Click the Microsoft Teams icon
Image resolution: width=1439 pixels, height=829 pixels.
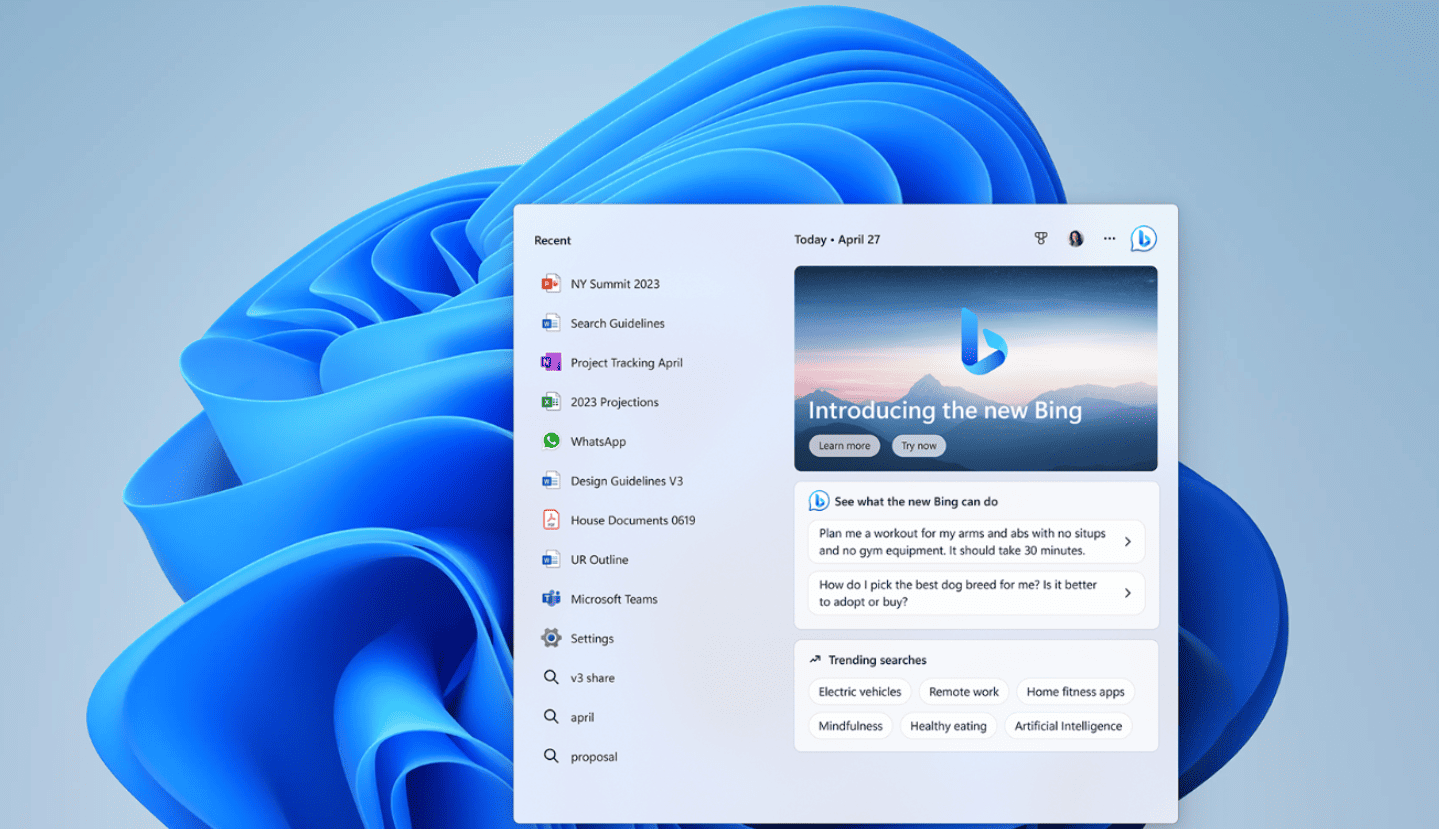click(551, 599)
